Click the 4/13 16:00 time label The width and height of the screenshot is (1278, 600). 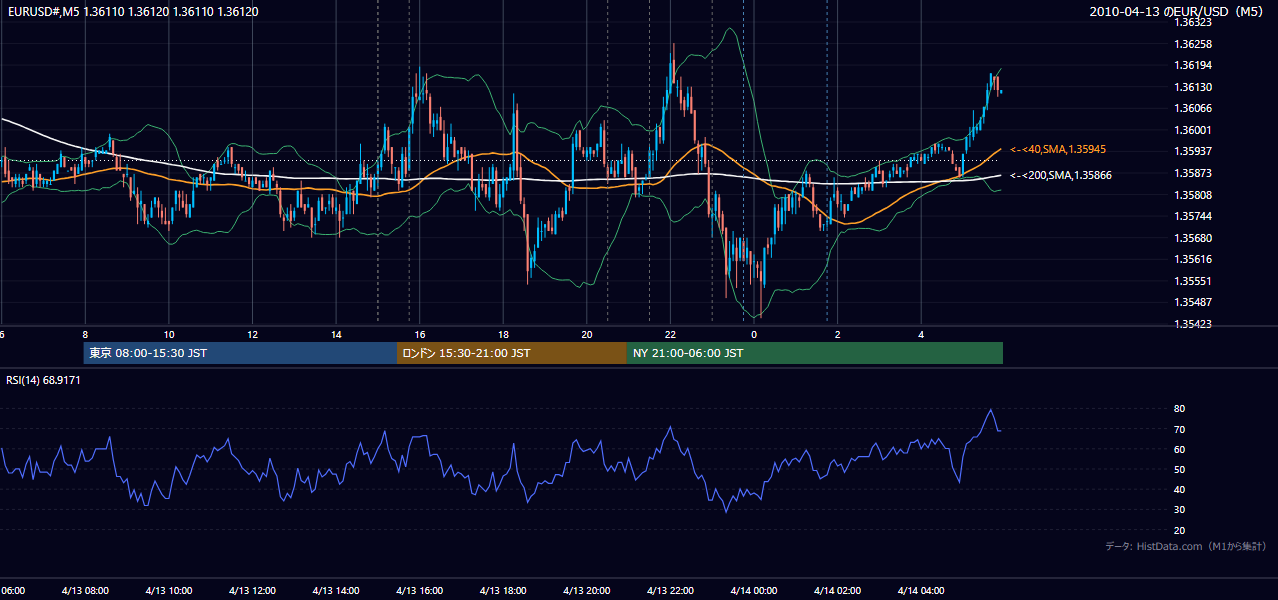tap(419, 590)
